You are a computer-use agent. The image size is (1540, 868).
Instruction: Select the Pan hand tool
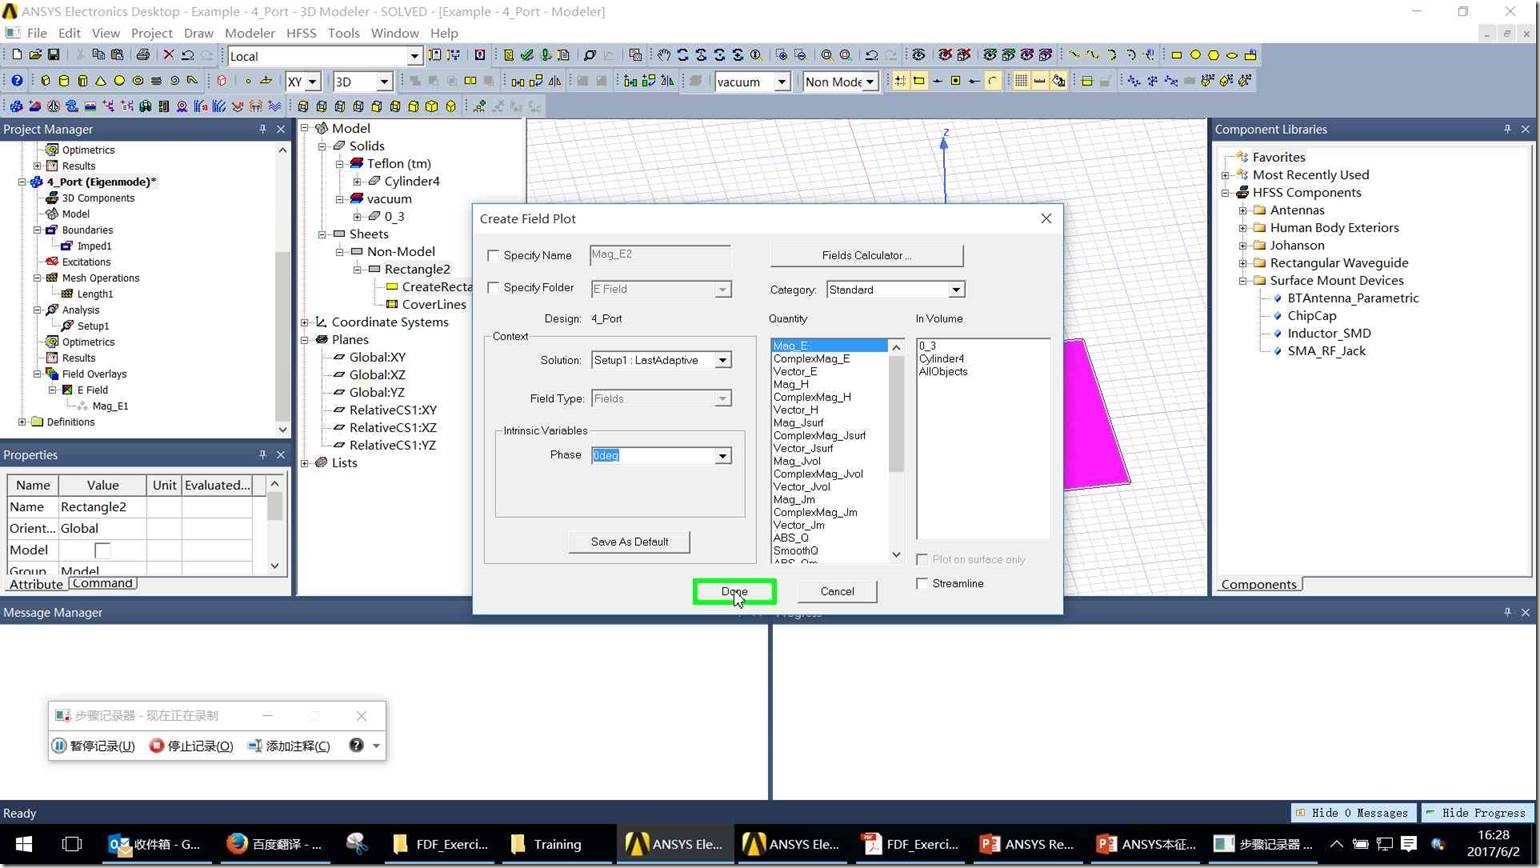[x=664, y=55]
